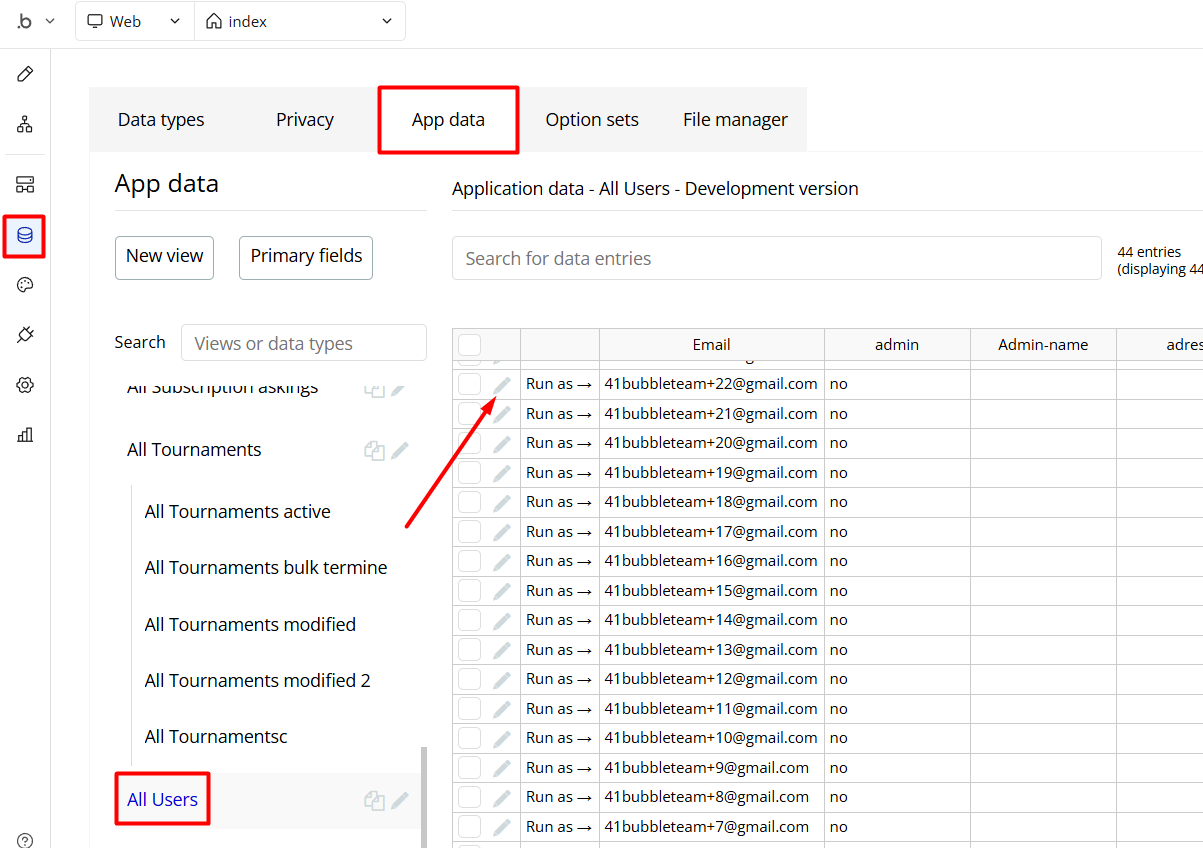Select the checkbox for 41bubbleteam+15@gmail.com row

point(470,591)
